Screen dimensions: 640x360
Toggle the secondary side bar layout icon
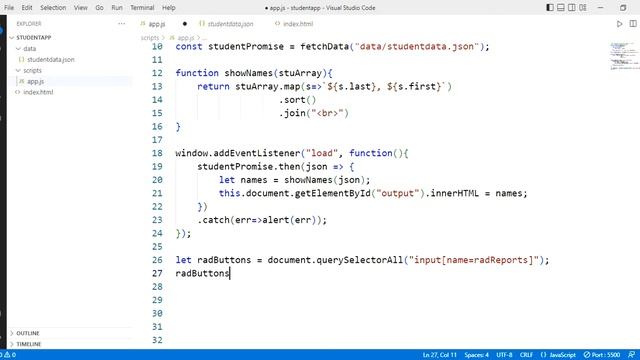point(572,7)
